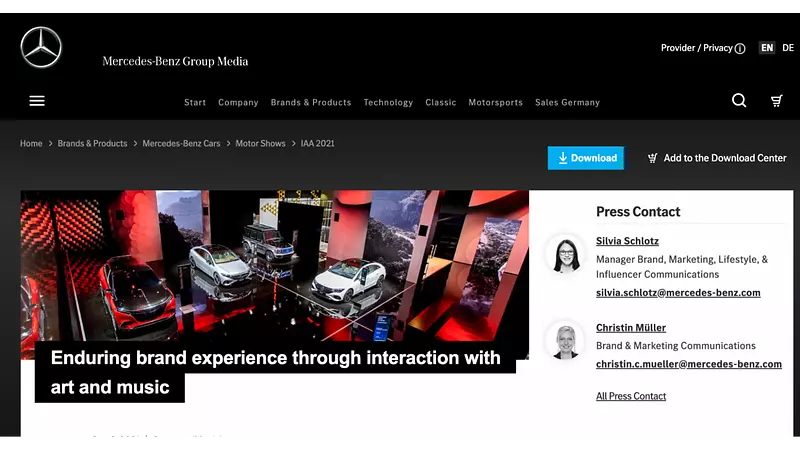Click the IAA show stand hero image
The width and height of the screenshot is (800, 450).
click(274, 265)
